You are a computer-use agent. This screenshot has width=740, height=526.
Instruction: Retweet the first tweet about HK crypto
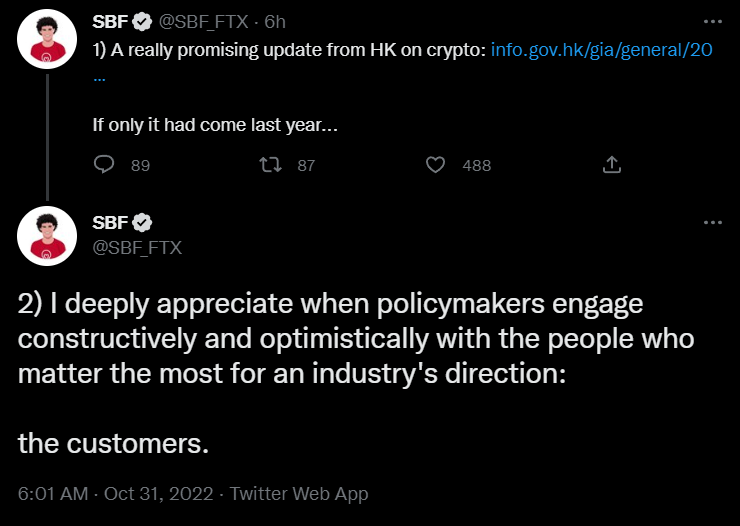[x=270, y=165]
